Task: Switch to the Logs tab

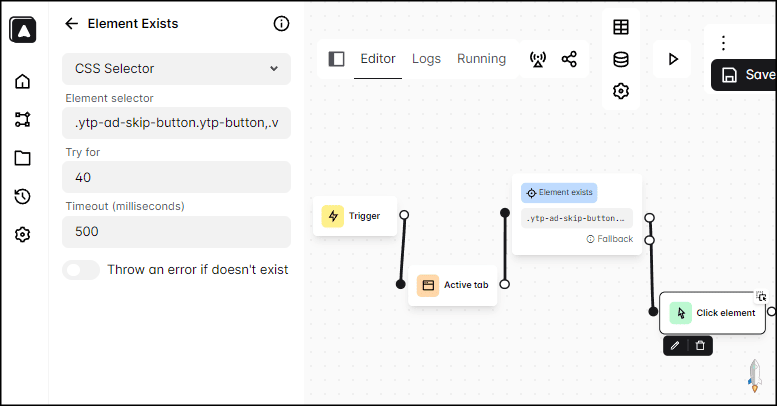Action: [426, 59]
